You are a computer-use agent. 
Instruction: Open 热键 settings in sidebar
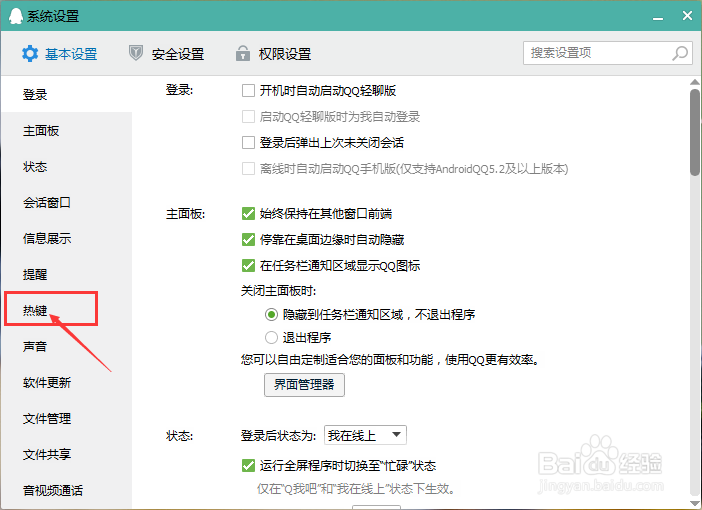coord(67,310)
